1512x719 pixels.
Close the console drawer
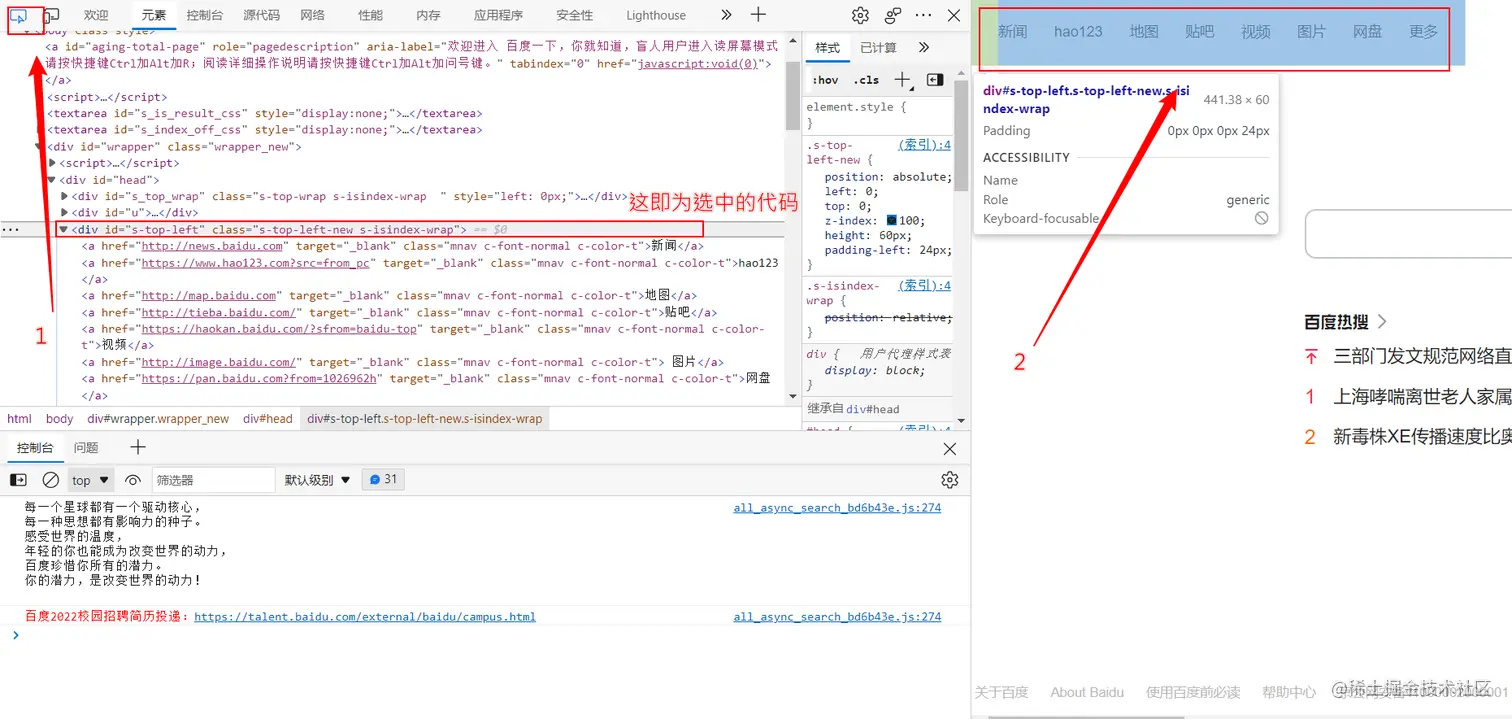tap(950, 448)
